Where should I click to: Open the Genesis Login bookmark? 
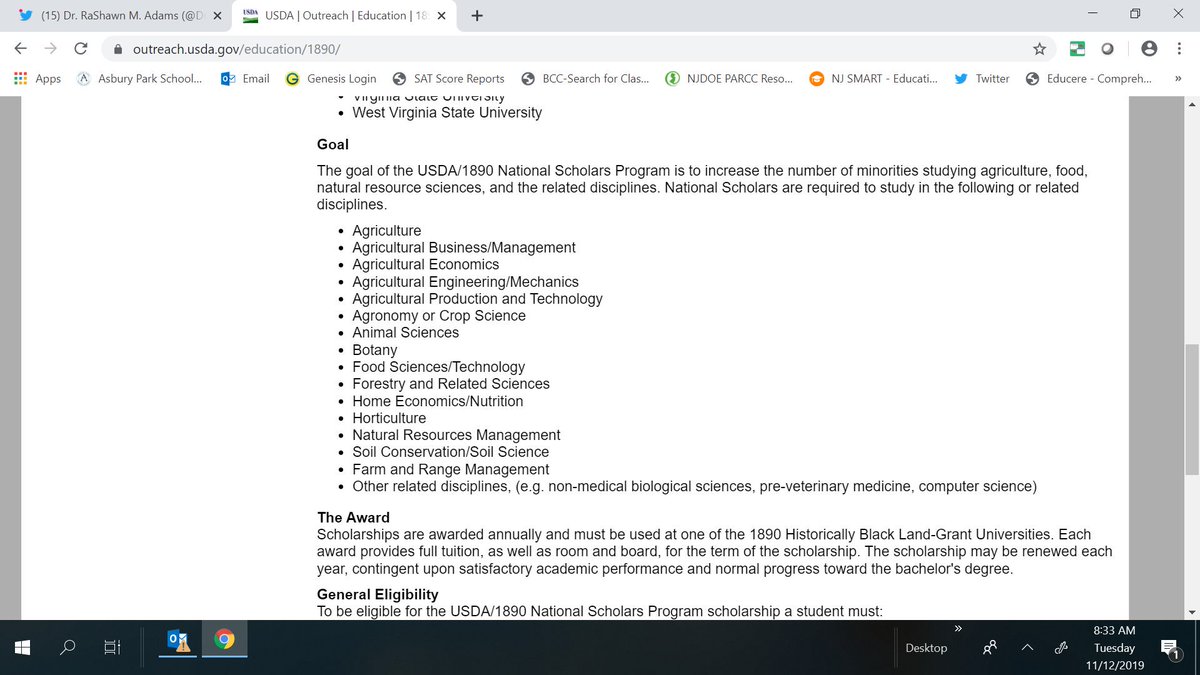(x=331, y=78)
